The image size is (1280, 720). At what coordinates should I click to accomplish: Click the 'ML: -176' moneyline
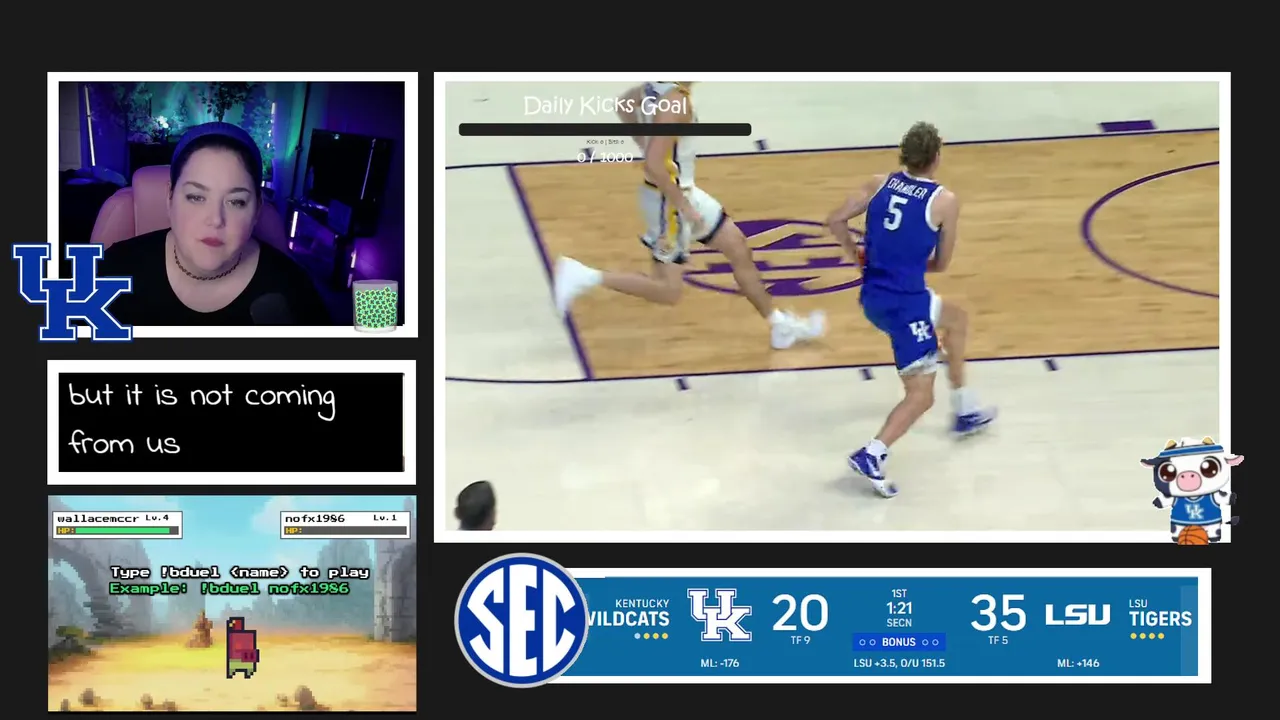(x=719, y=663)
